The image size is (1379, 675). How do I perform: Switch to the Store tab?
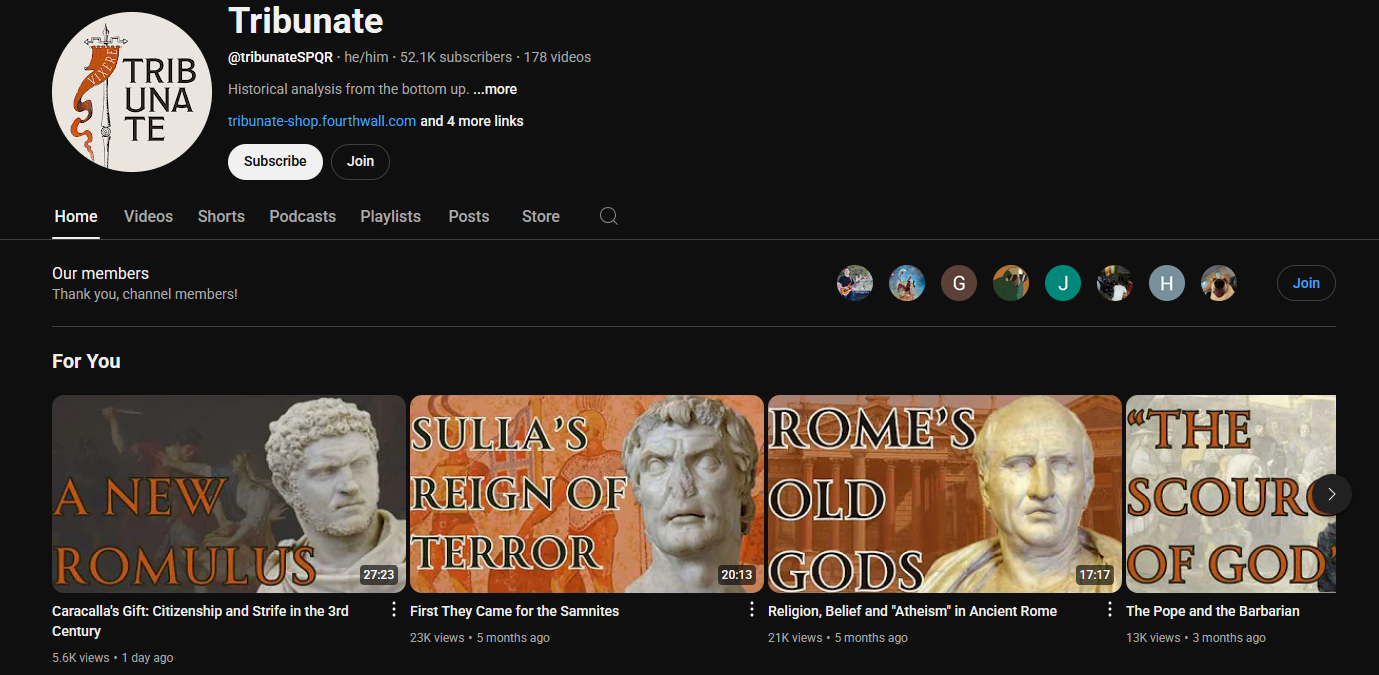pos(541,216)
